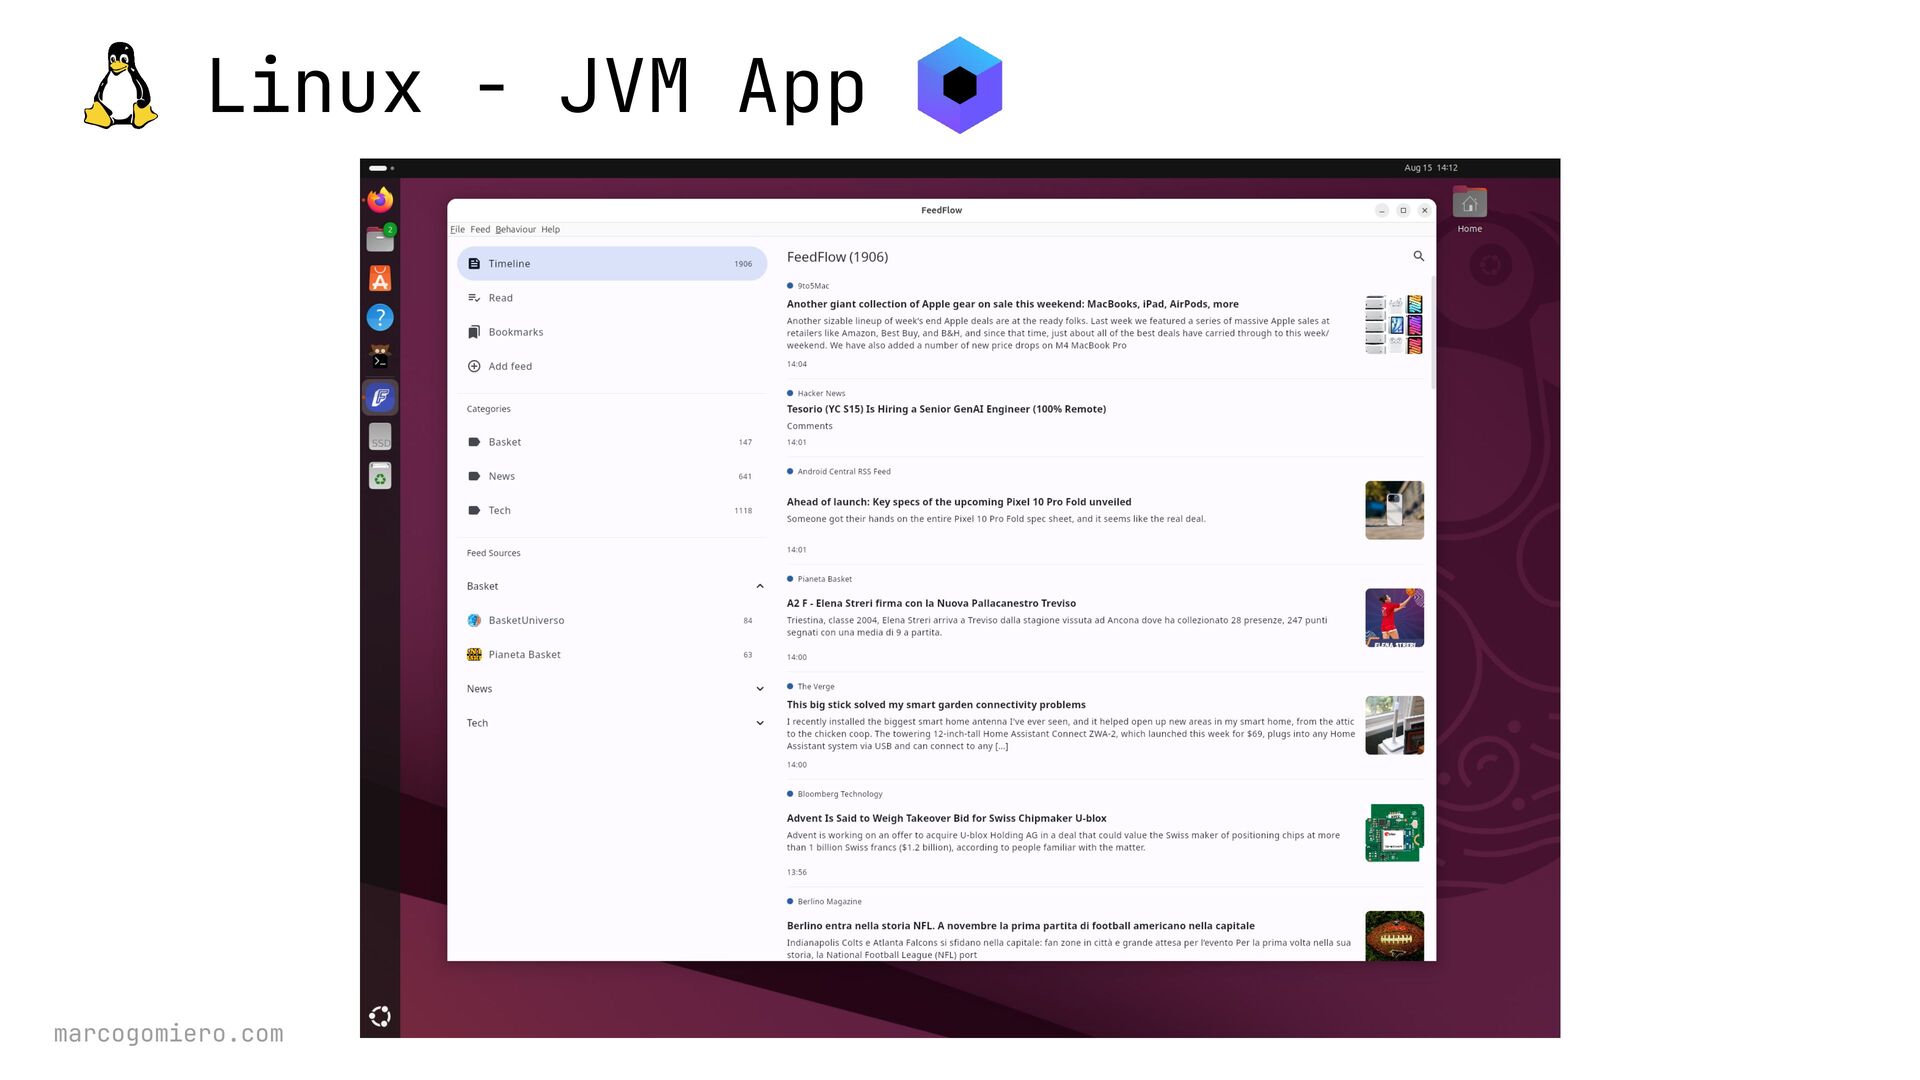The image size is (1920, 1080).
Task: Click the Bookmarks icon in sidebar
Action: 474,332
